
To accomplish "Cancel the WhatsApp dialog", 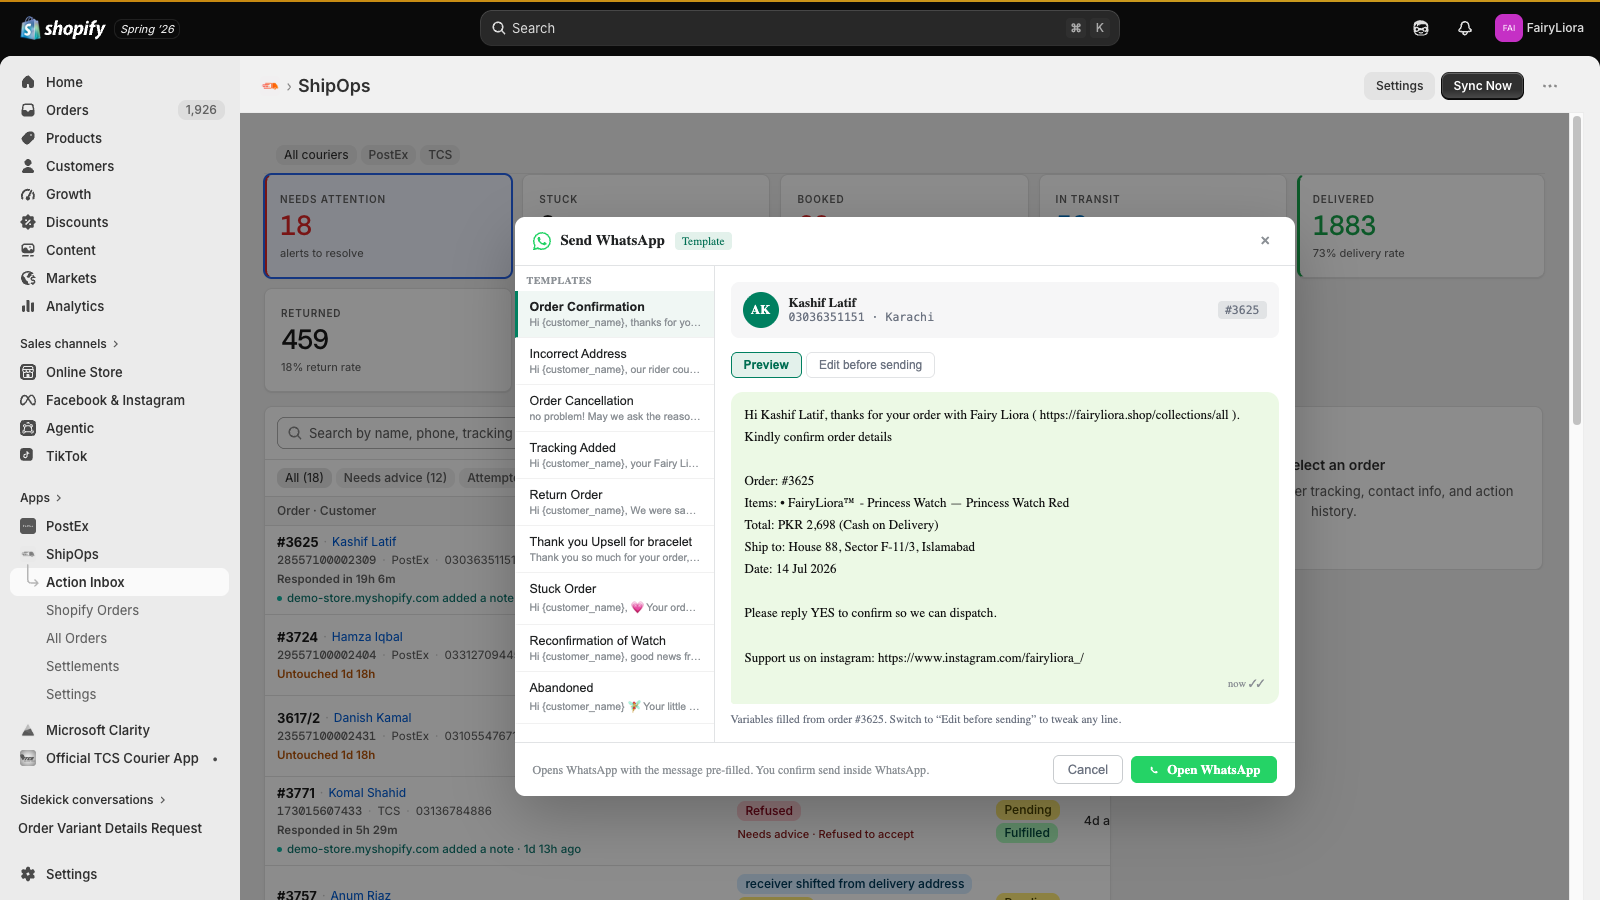I will tap(1088, 770).
